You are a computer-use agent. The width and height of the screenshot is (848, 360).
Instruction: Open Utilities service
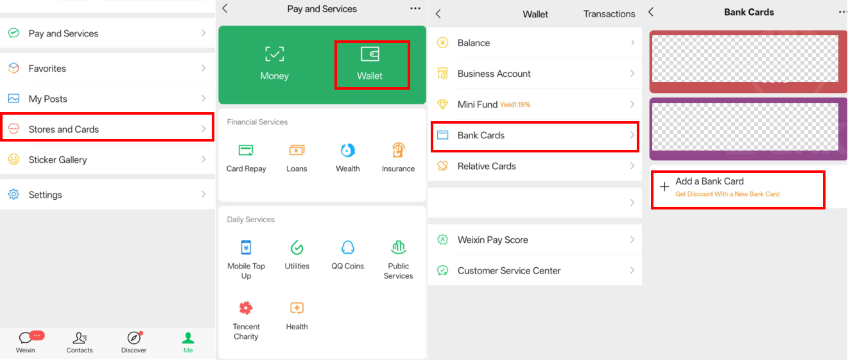[297, 255]
